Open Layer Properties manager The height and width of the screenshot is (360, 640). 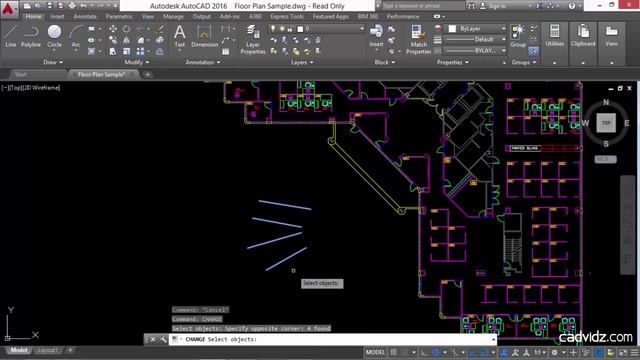point(253,40)
